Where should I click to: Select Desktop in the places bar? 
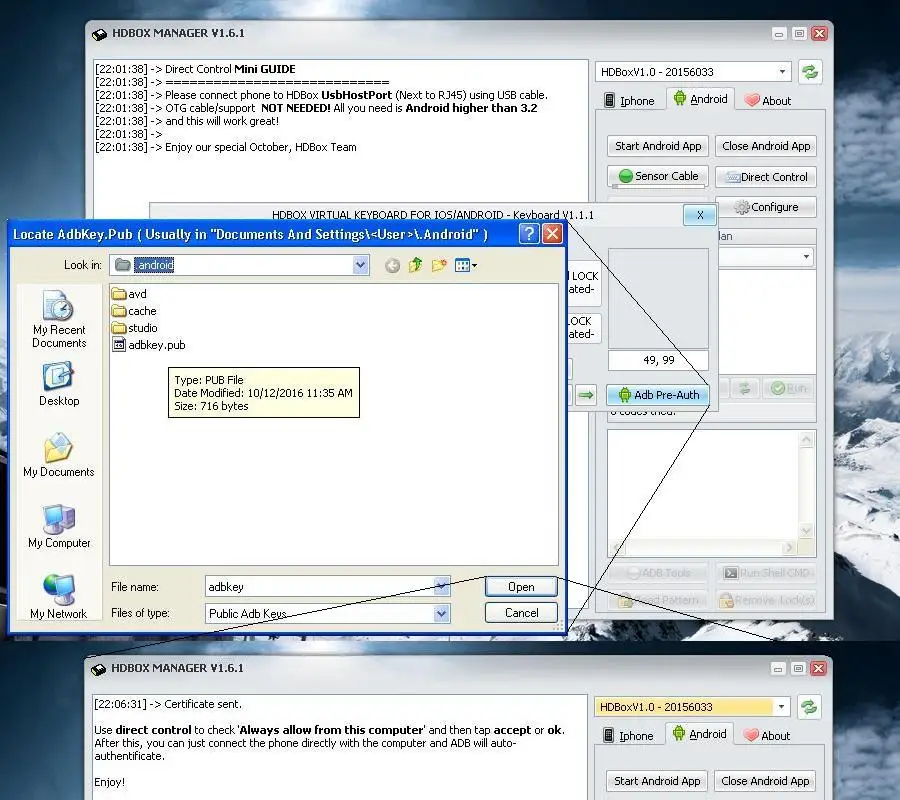pyautogui.click(x=59, y=383)
